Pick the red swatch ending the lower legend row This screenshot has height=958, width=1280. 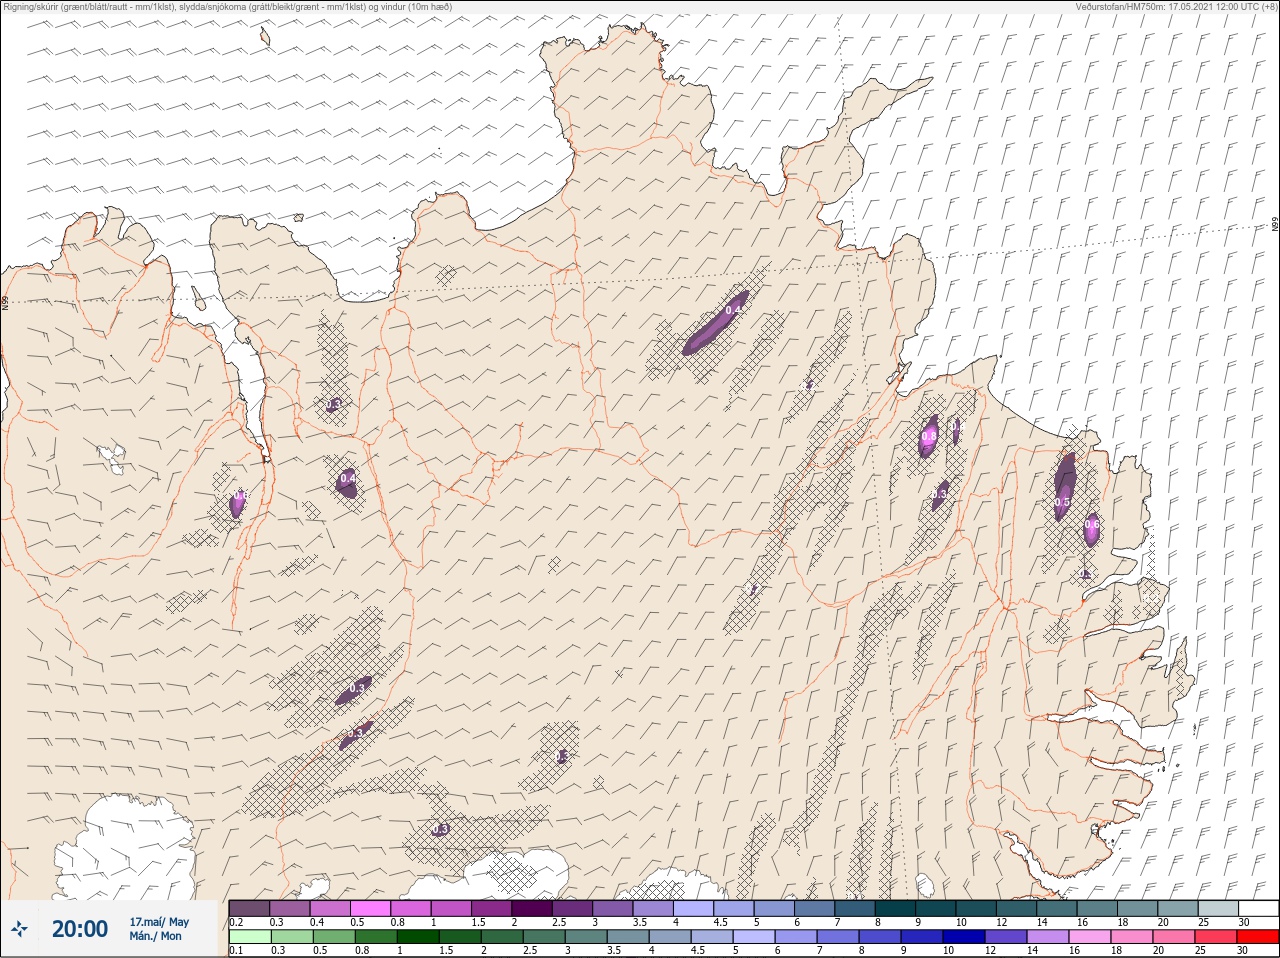[x=1258, y=937]
